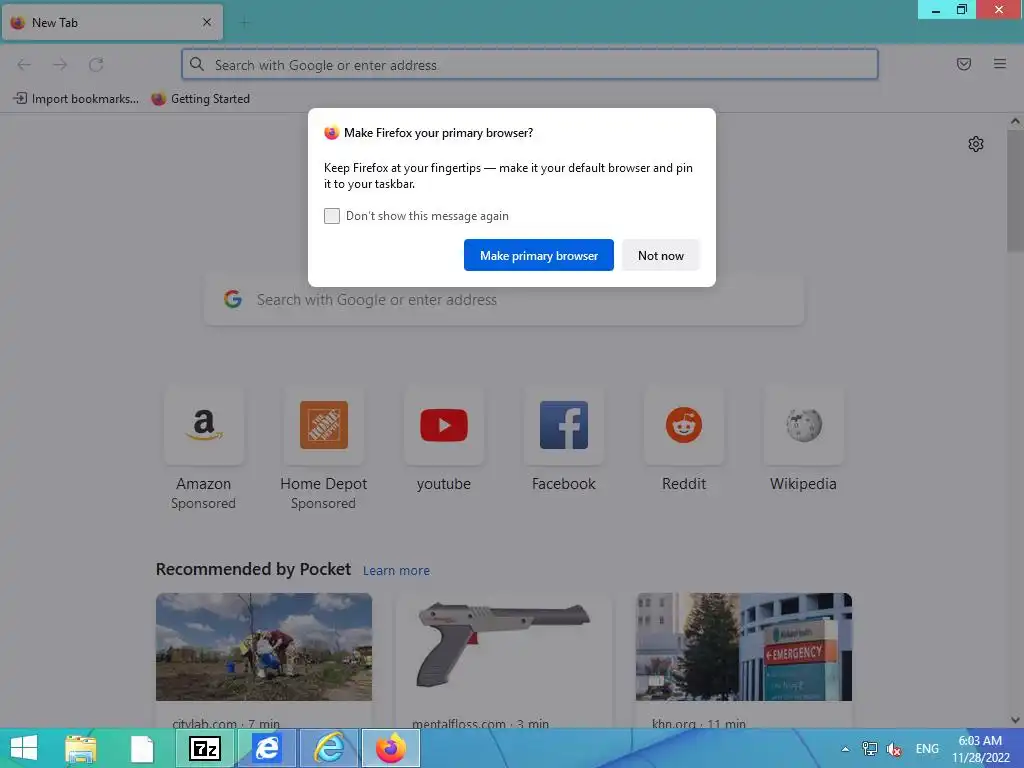
Task: Reload the page with refresh icon
Action: (x=96, y=65)
